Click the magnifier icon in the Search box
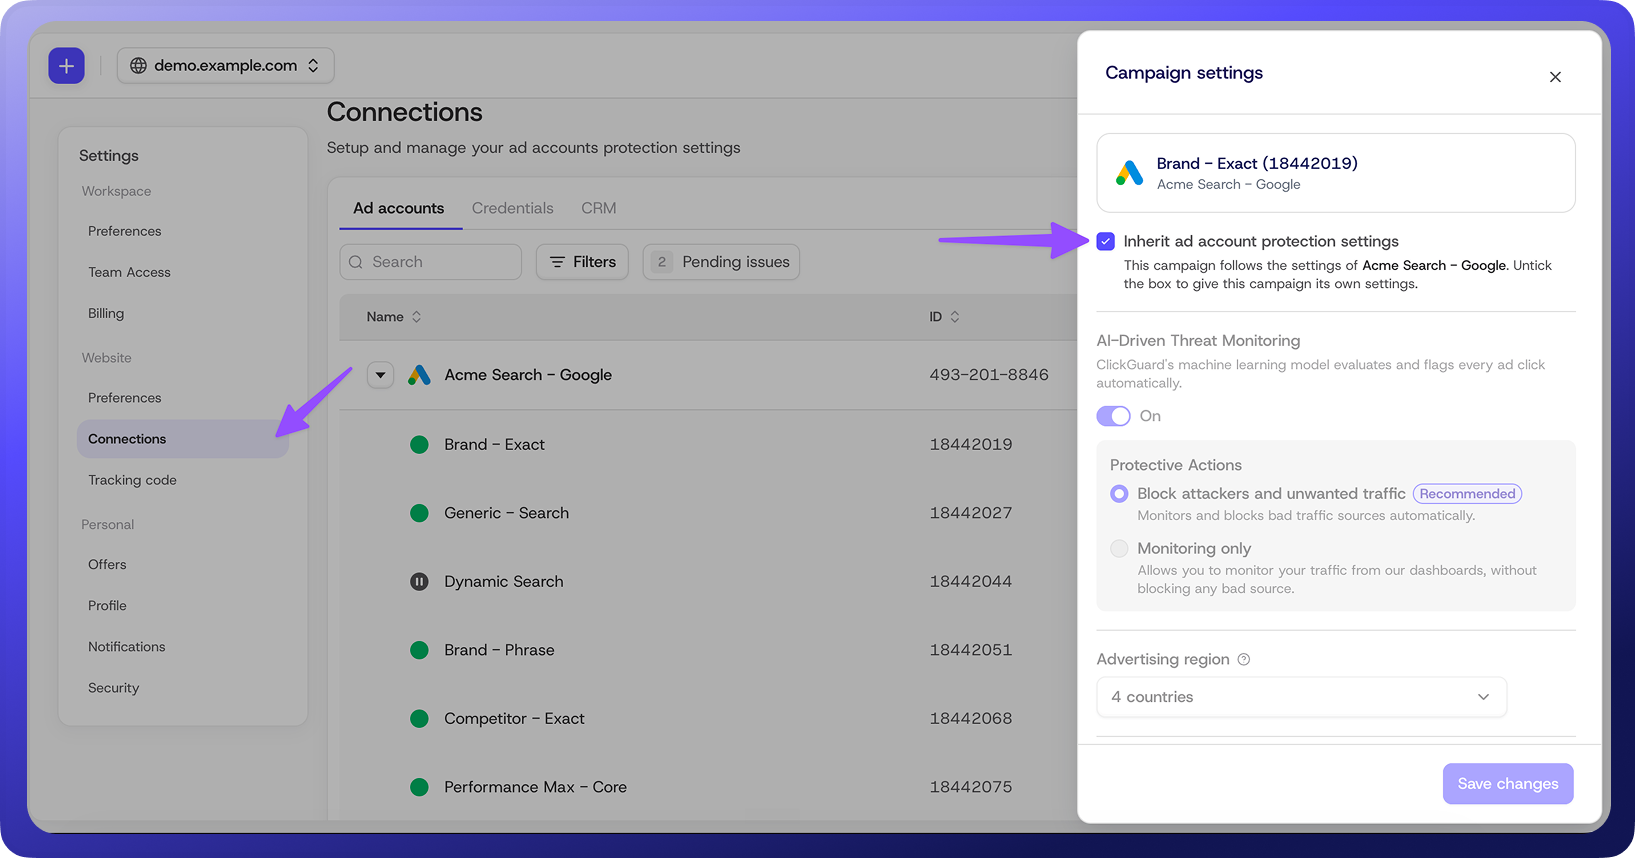This screenshot has width=1635, height=858. (x=355, y=263)
